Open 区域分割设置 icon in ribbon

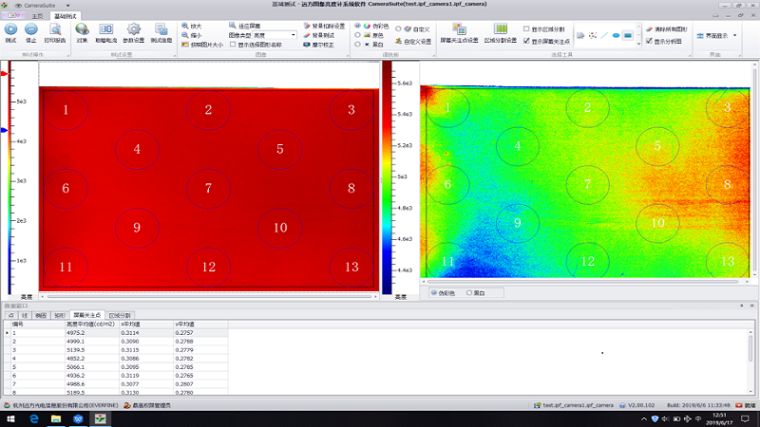pos(500,30)
